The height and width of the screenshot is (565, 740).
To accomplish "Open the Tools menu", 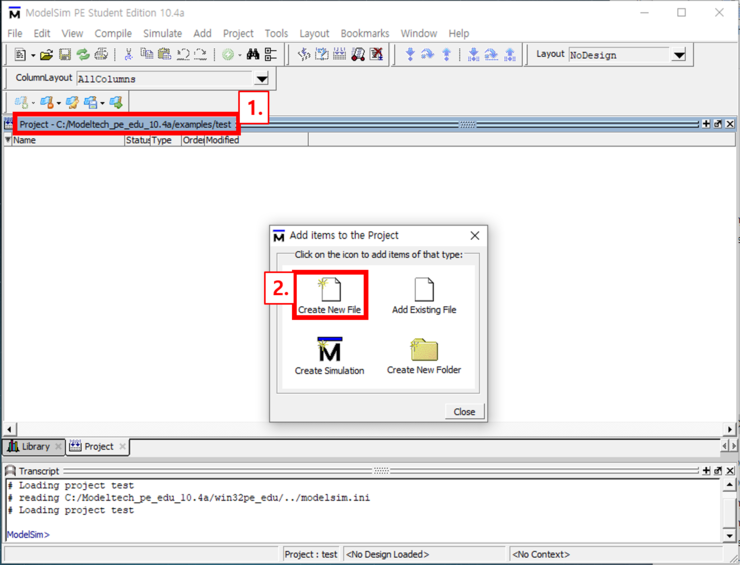I will coord(276,34).
